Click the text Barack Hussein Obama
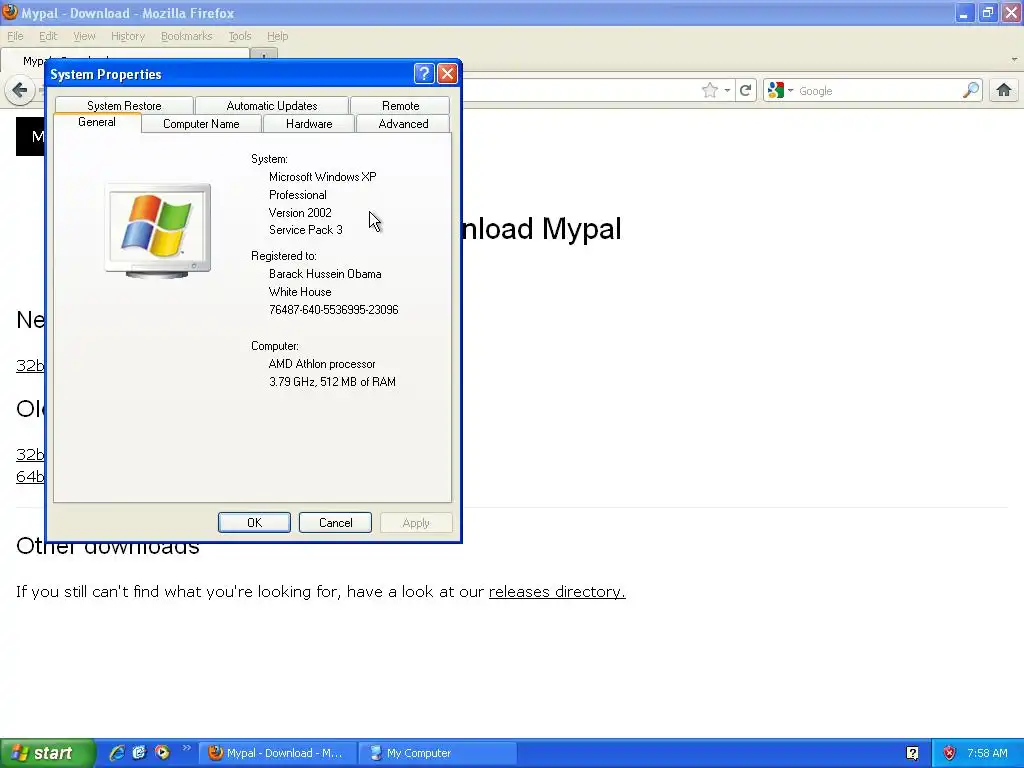The height and width of the screenshot is (768, 1024). coord(325,274)
